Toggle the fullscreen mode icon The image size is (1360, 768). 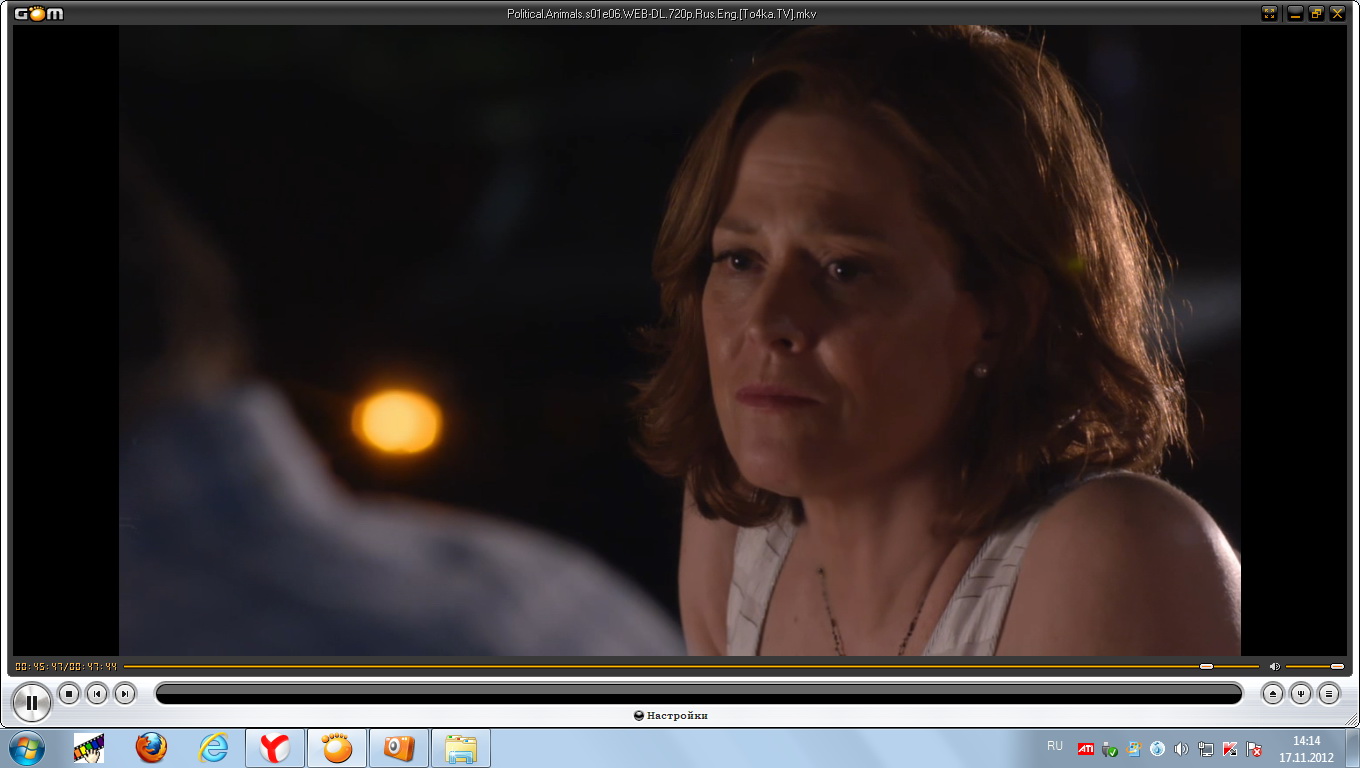click(x=1270, y=13)
